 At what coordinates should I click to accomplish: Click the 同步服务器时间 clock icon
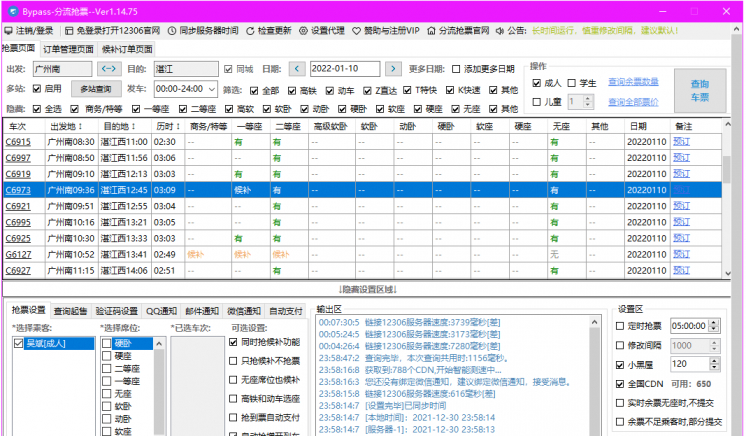tap(172, 31)
